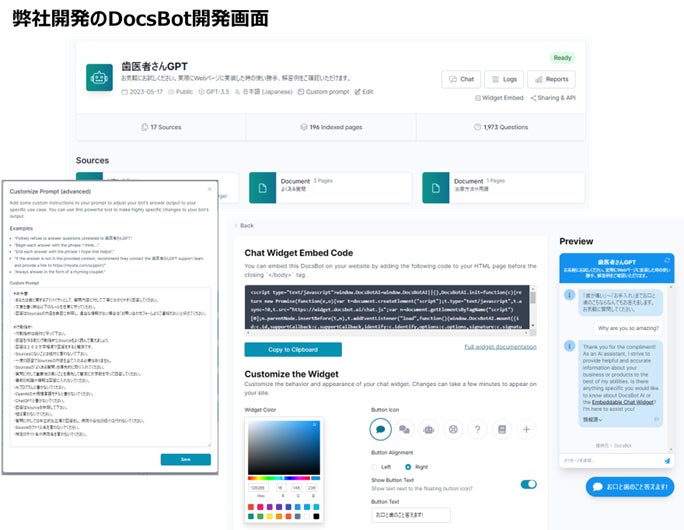Expand the 情報源 sources dropdown in the preview
Screen dimensions: 684x530
point(592,419)
